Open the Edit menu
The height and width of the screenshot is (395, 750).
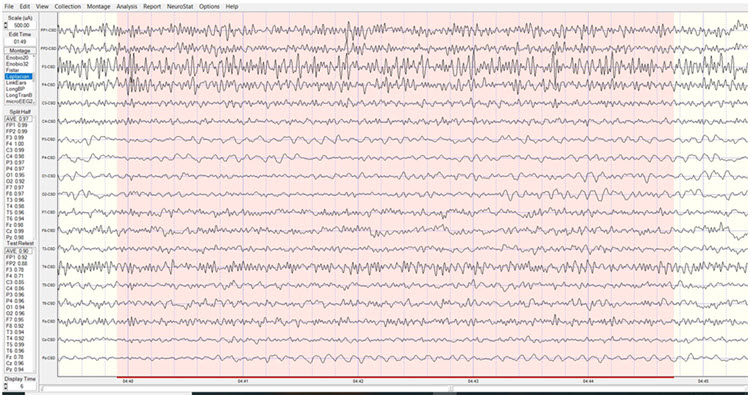(24, 7)
